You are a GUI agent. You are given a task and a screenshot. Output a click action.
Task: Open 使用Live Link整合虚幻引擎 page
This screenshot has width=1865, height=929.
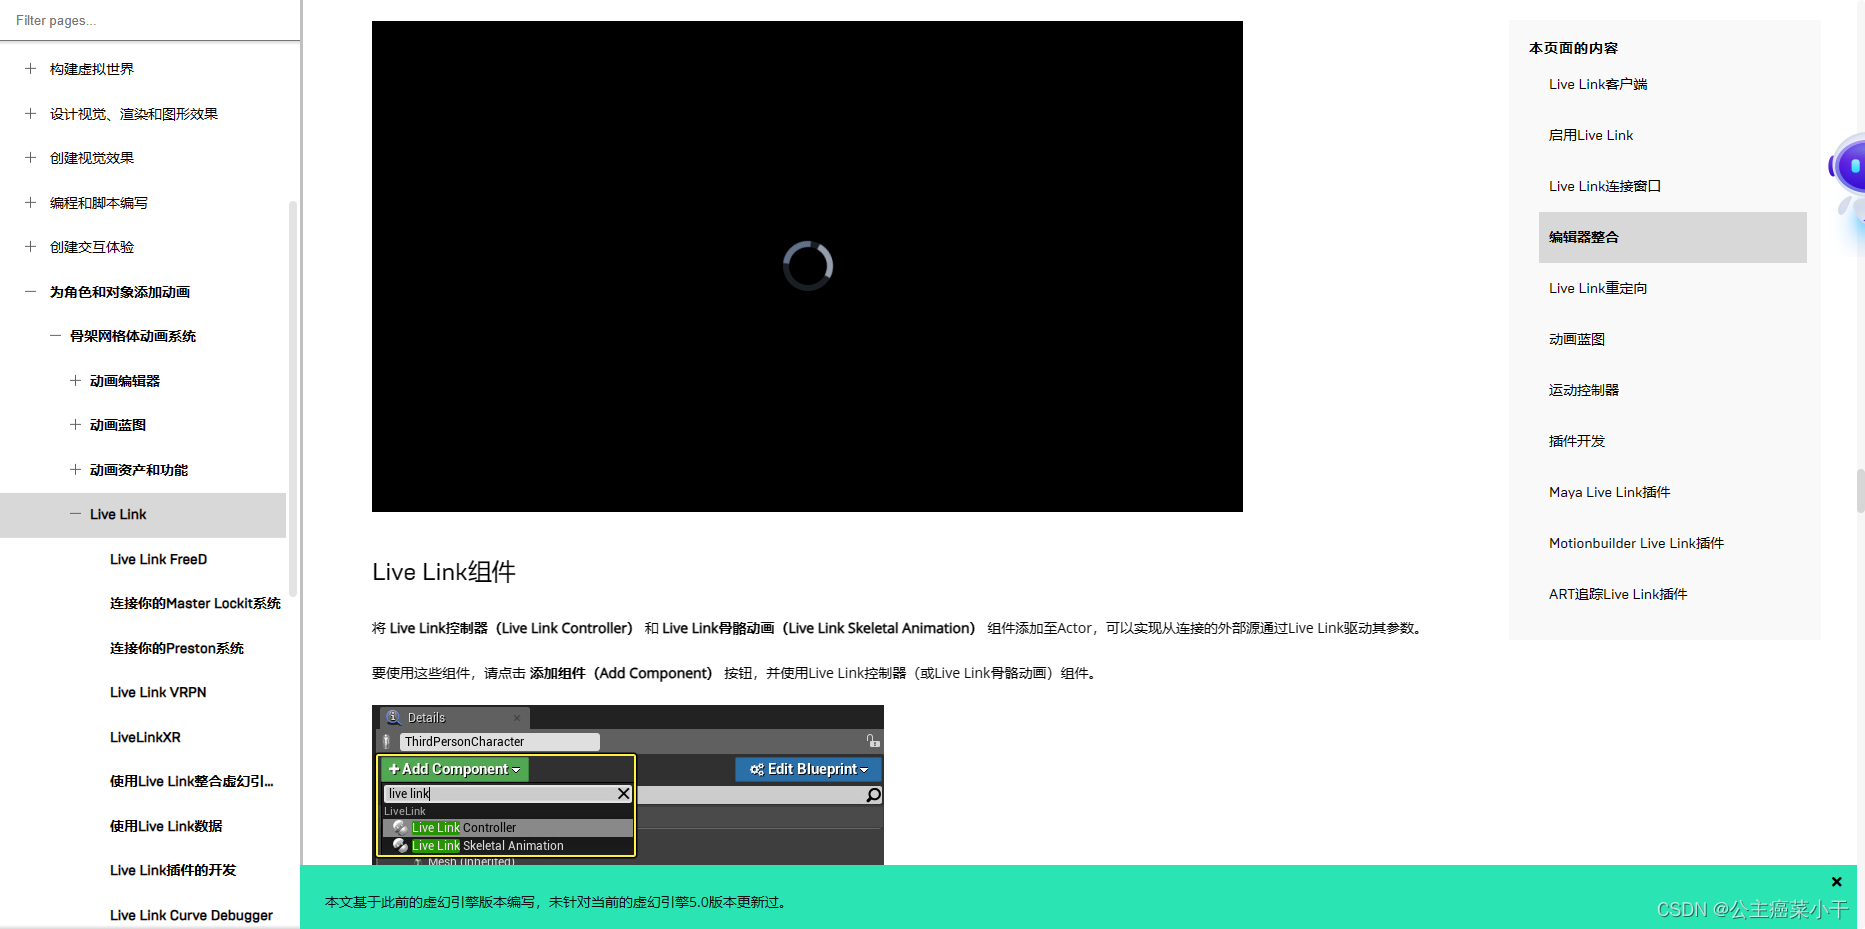tap(191, 781)
